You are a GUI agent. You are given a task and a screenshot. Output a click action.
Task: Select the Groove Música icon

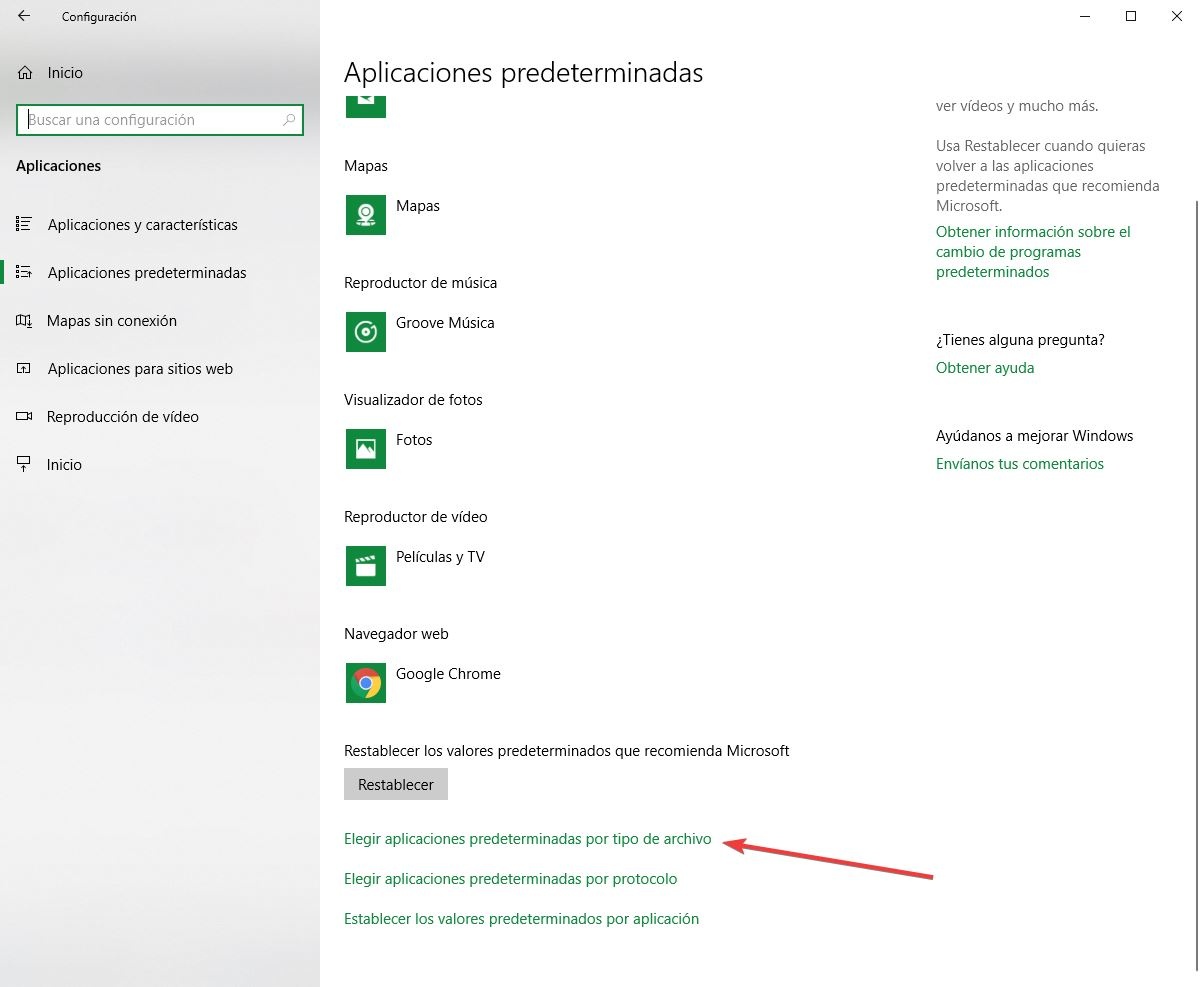point(366,332)
